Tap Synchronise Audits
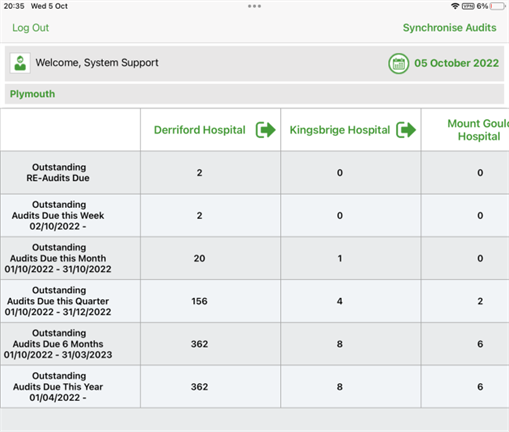The width and height of the screenshot is (509, 432). click(x=449, y=28)
